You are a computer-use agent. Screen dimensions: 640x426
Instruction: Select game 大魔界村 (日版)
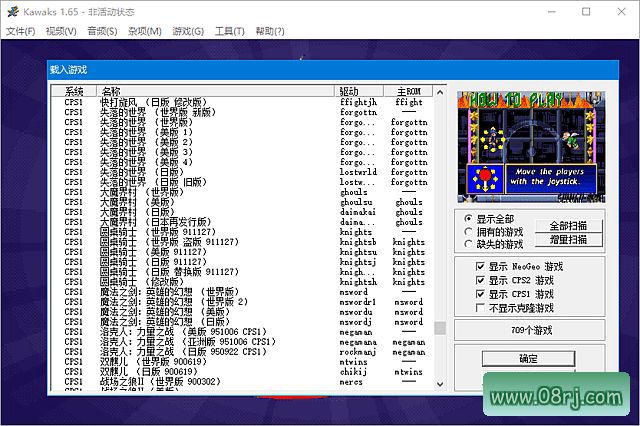(x=242, y=212)
